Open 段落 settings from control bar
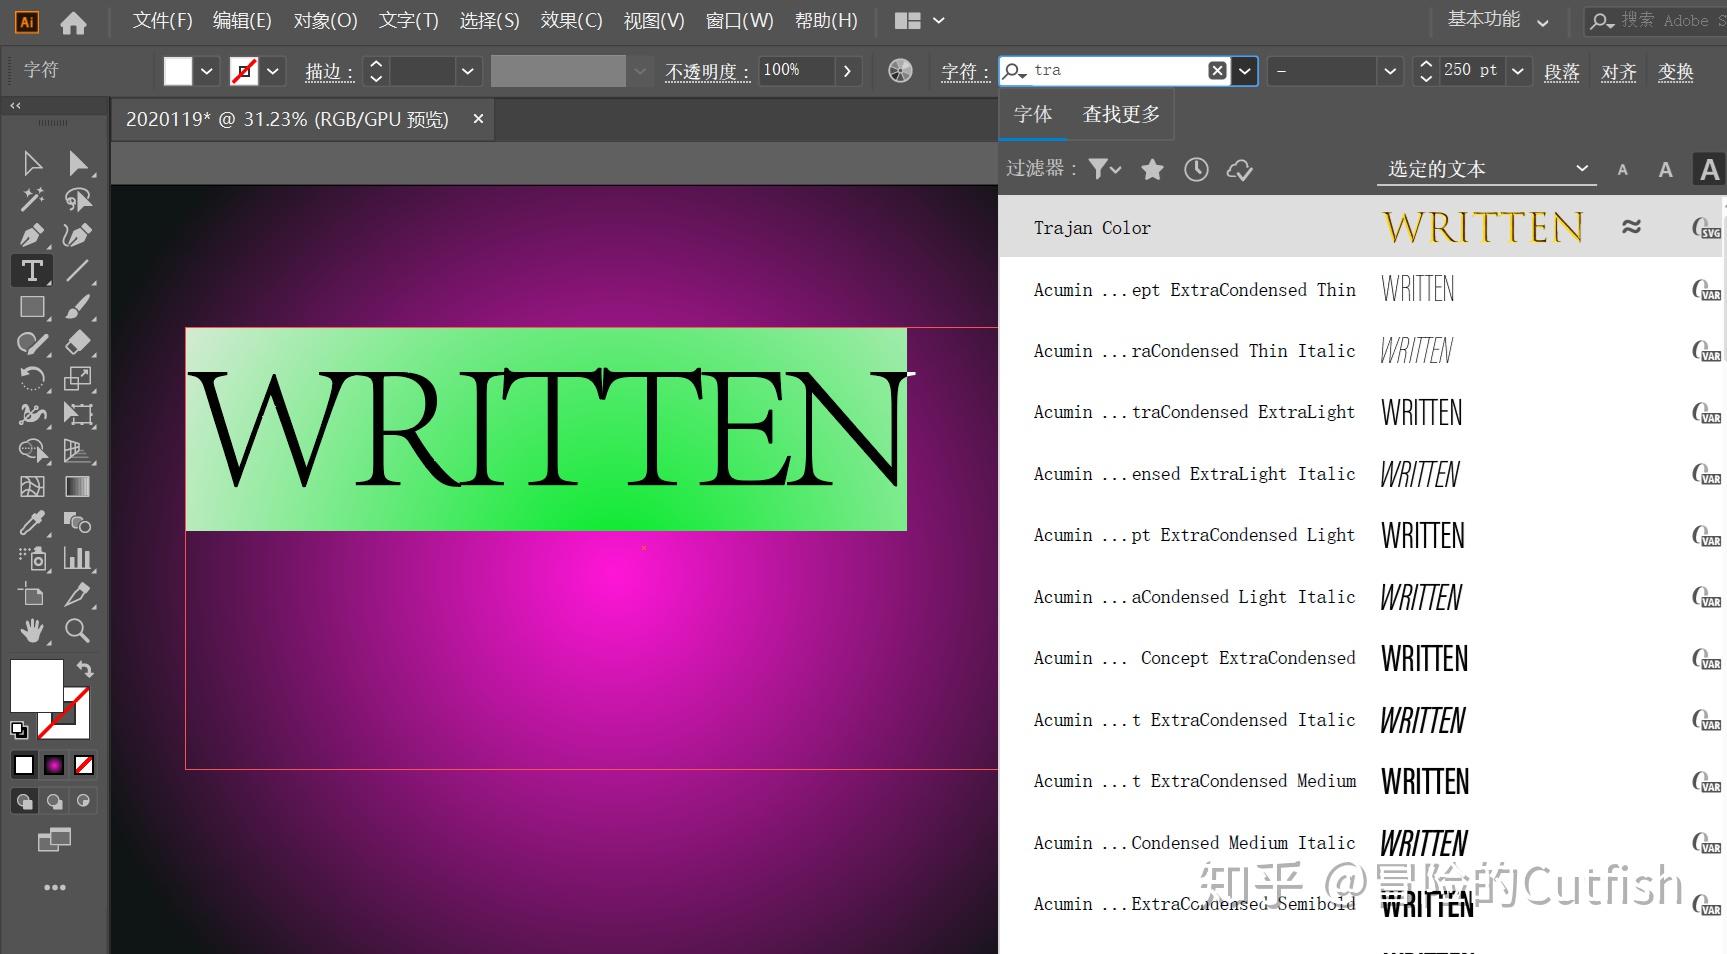The height and width of the screenshot is (954, 1727). point(1561,71)
